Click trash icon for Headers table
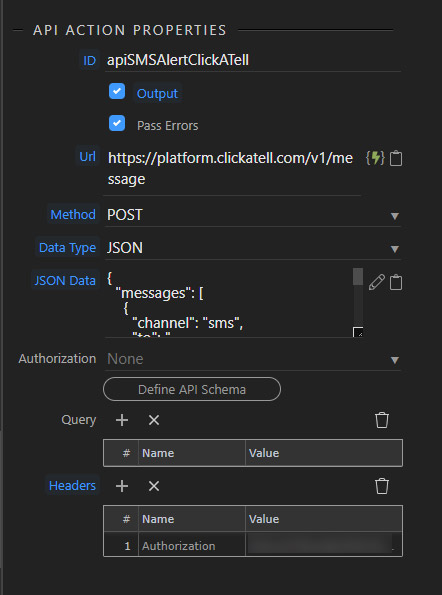Screen dimensions: 442x595 382,486
